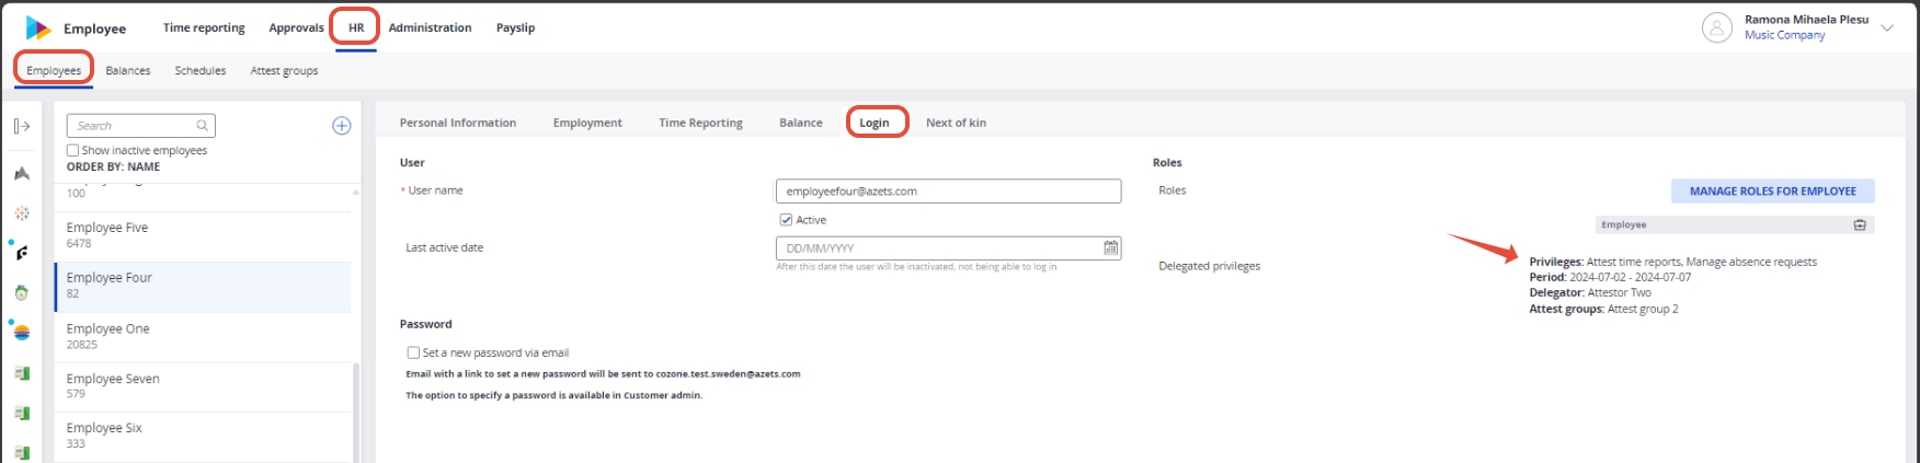Click the Manage Roles For Employee button
The width and height of the screenshot is (1920, 463).
pos(1772,191)
